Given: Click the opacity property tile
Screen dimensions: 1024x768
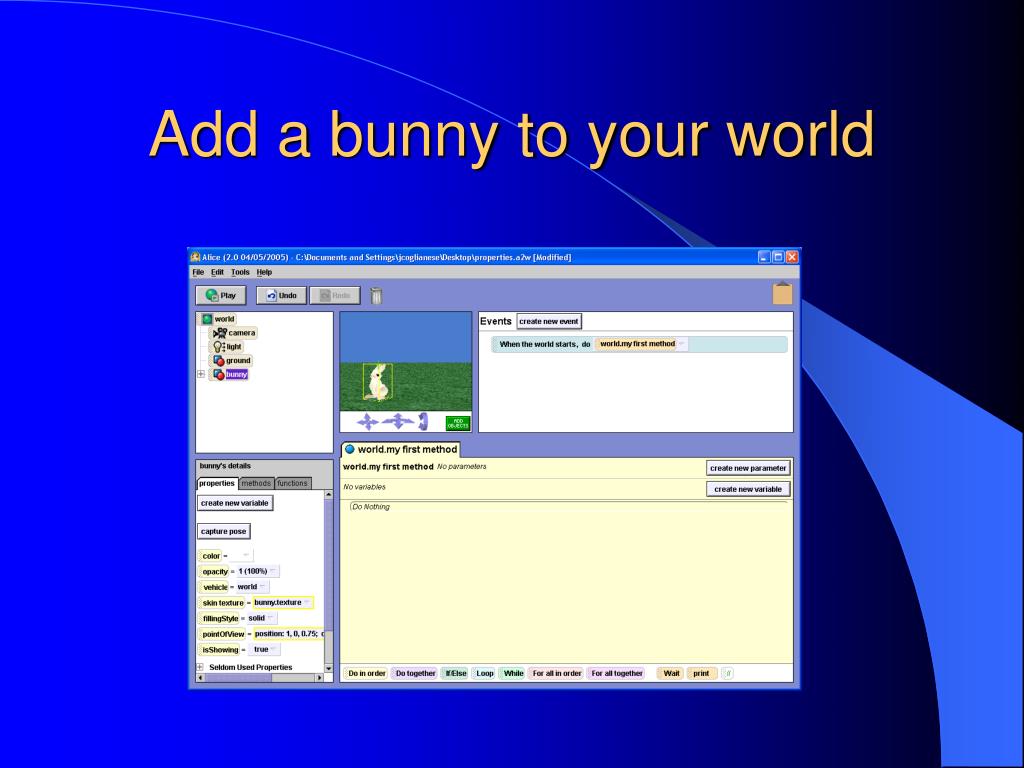Looking at the screenshot, I should (x=215, y=571).
